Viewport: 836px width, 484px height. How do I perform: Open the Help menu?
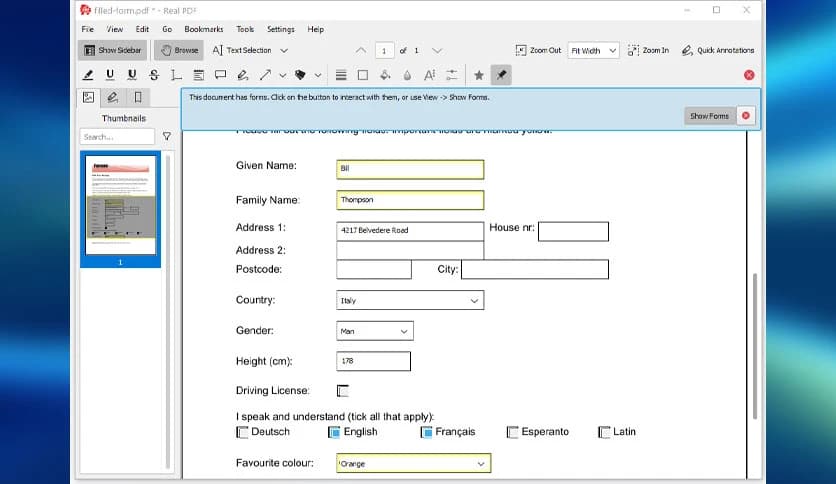tap(316, 29)
